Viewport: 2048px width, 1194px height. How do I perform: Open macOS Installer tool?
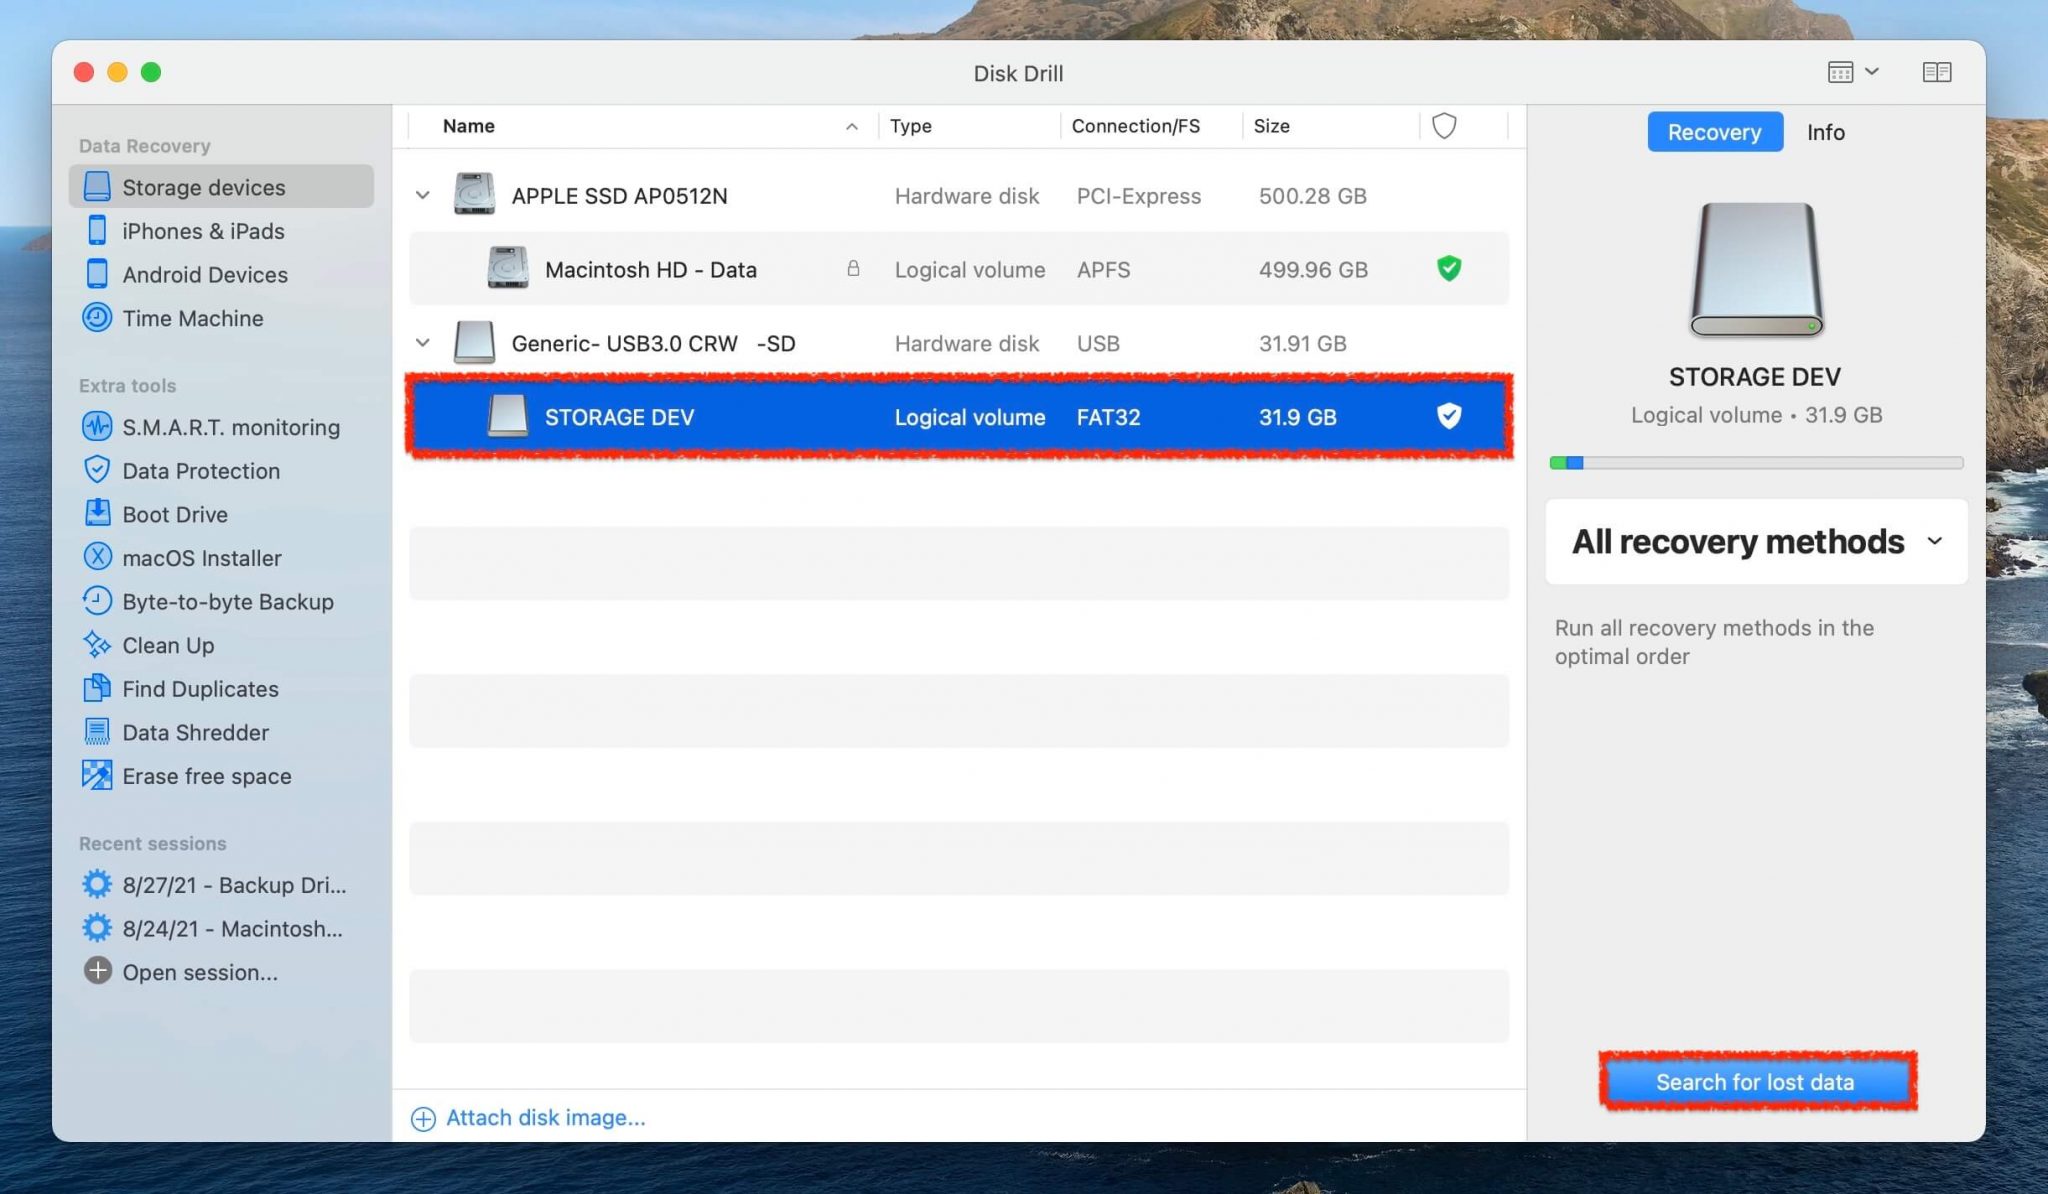tap(201, 558)
